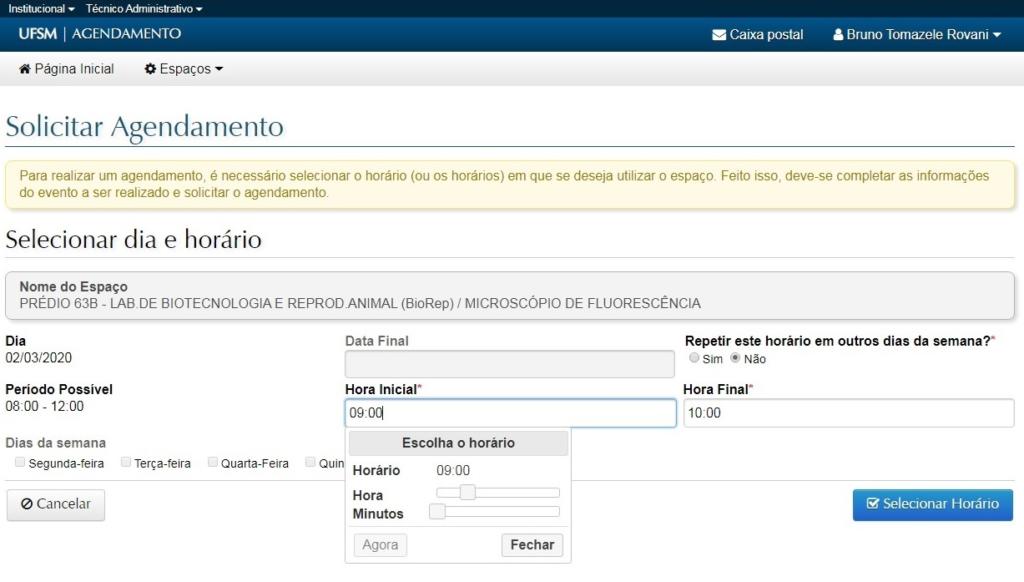The image size is (1024, 582).
Task: Select the Sim radio button
Action: (695, 358)
